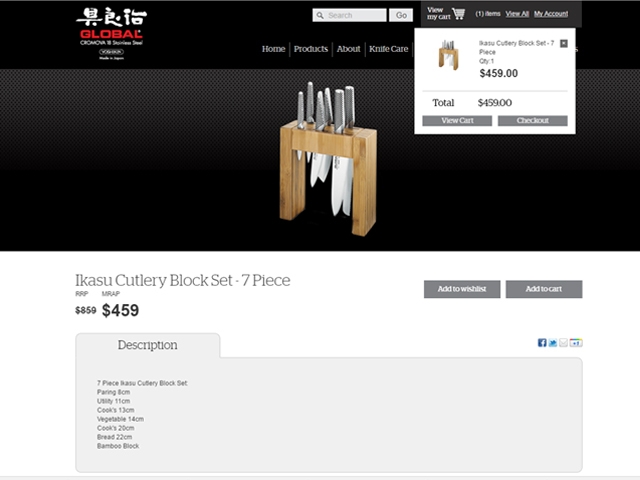Share product via email icon
The width and height of the screenshot is (640, 480).
click(563, 342)
